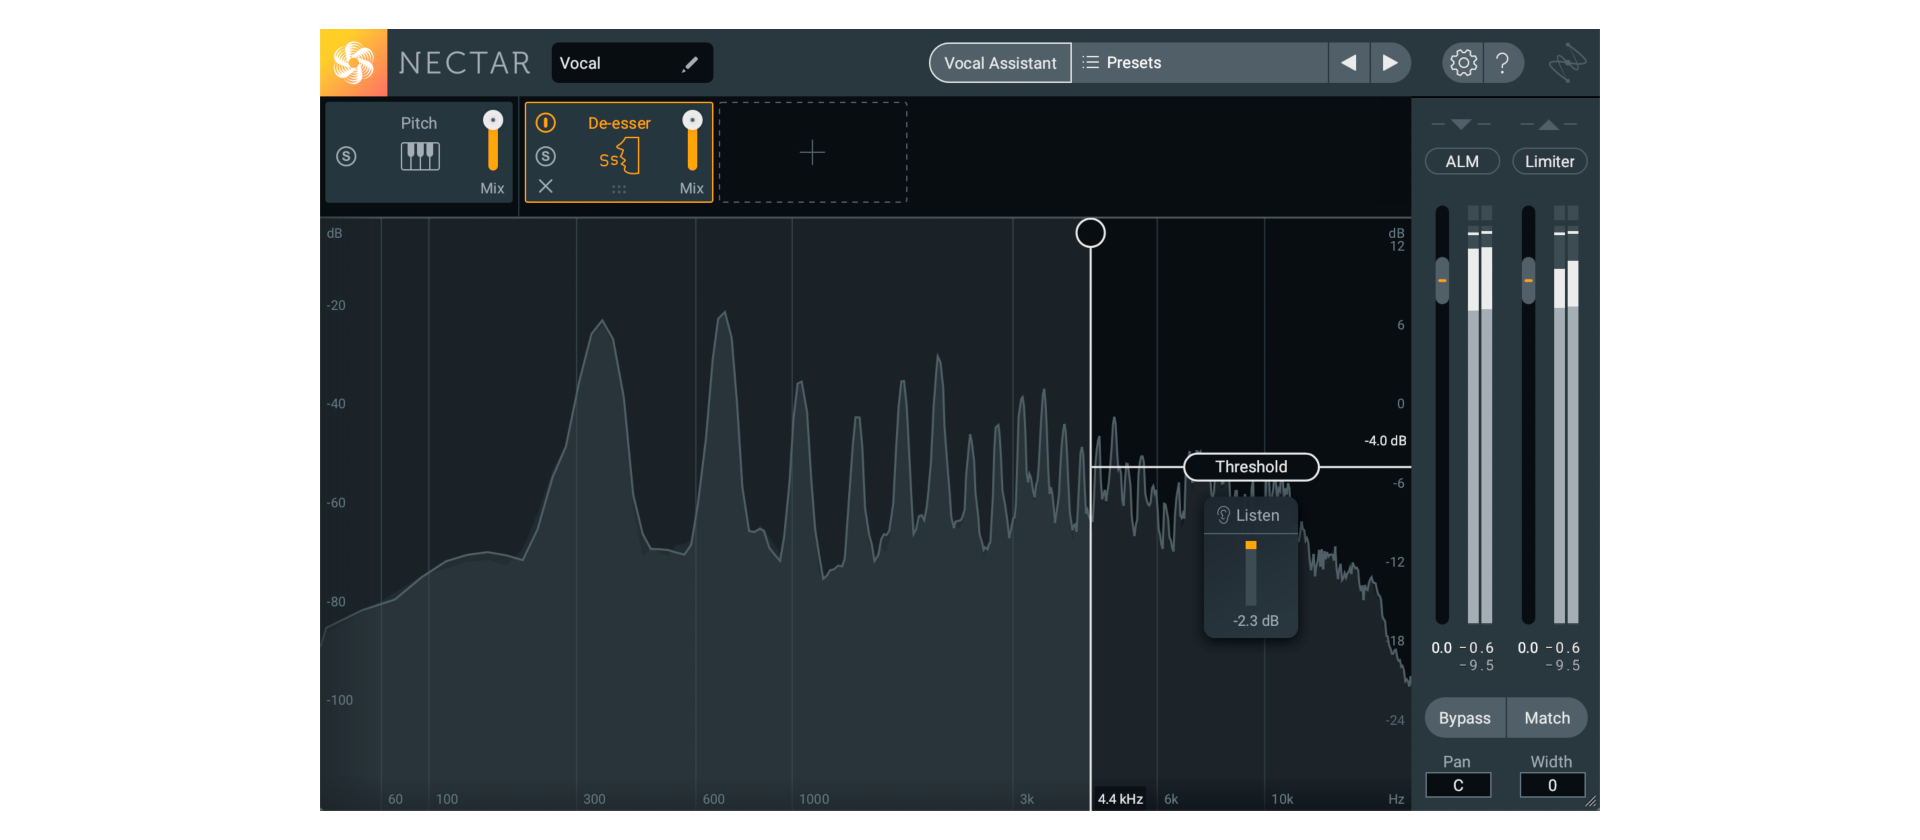Edit the Vocal preset name with pencil icon
This screenshot has width=1920, height=840.
(690, 63)
